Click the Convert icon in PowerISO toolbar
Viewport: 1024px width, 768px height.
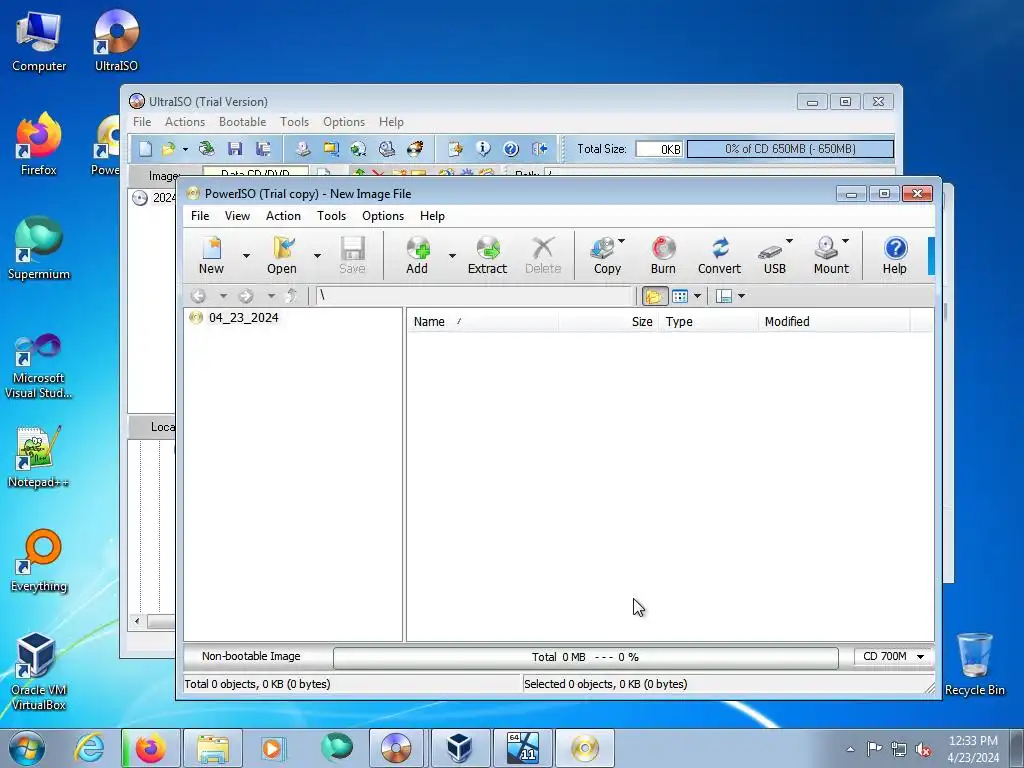(x=719, y=255)
